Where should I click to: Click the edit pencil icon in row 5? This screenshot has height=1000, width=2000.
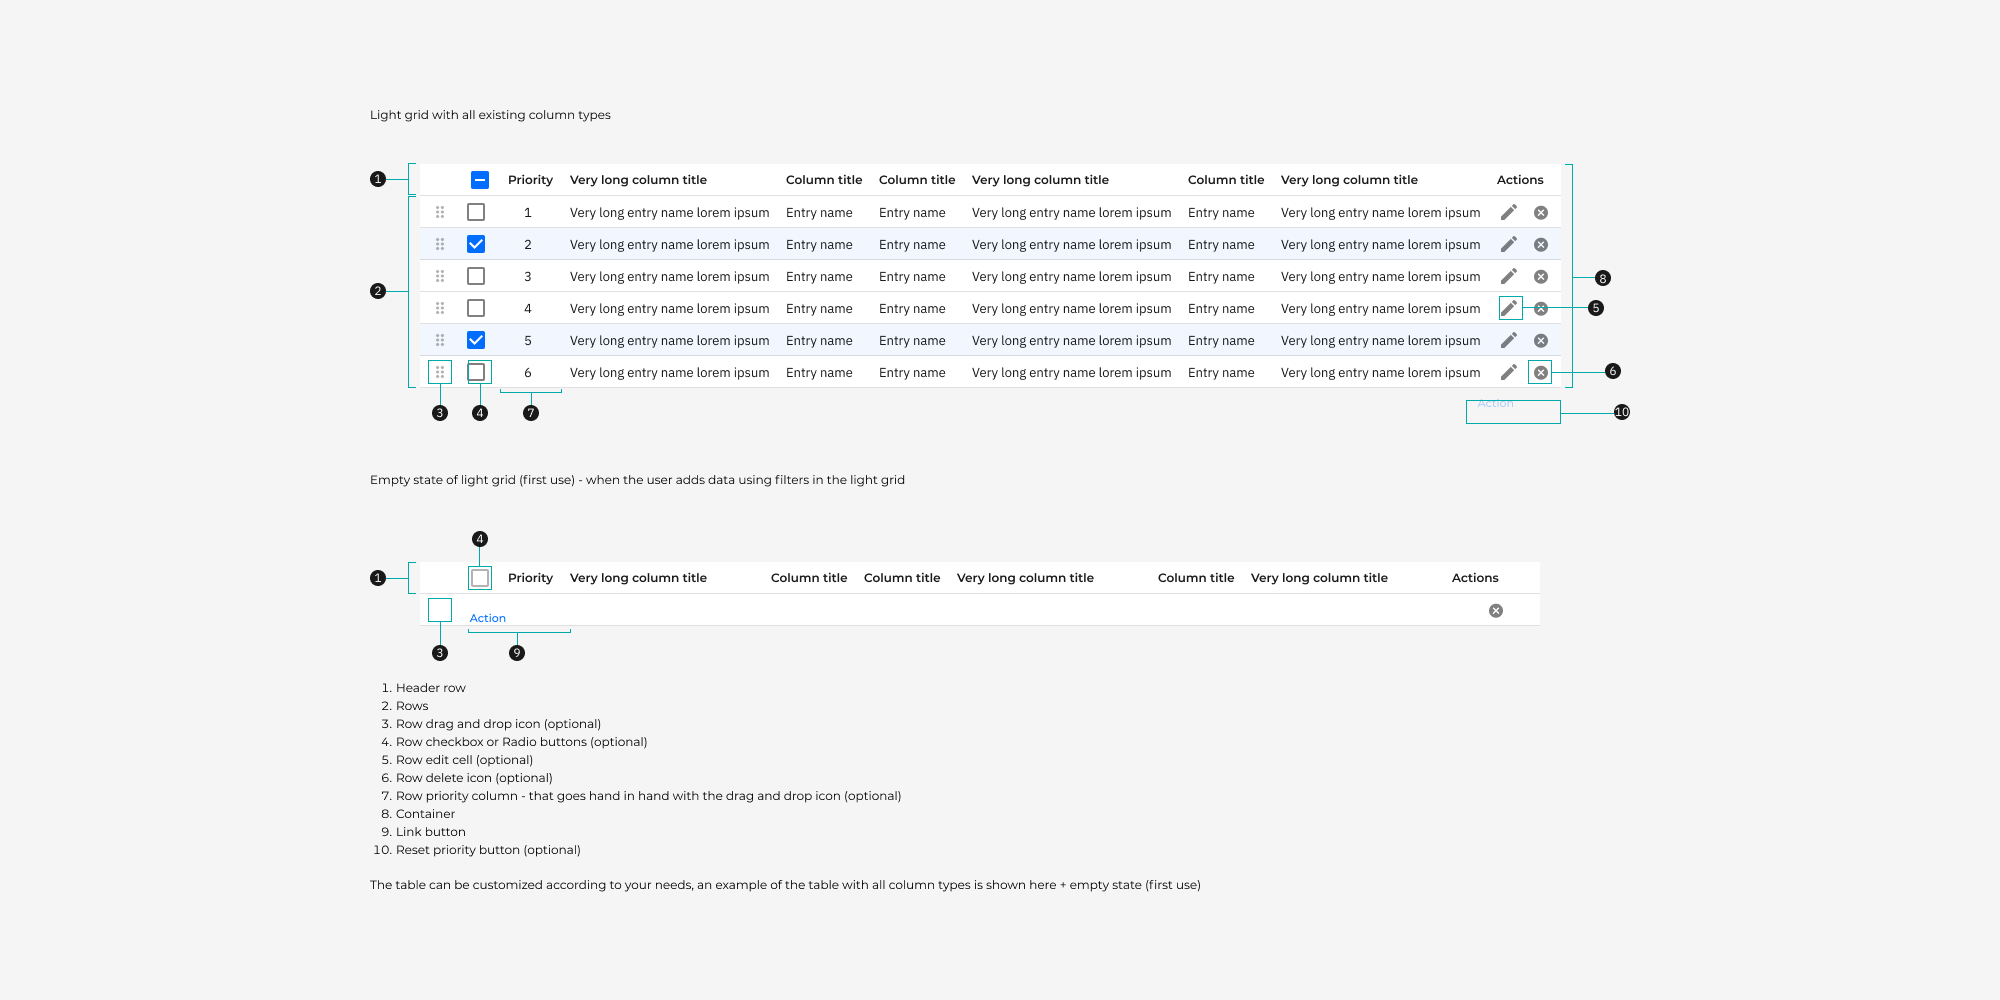1509,340
